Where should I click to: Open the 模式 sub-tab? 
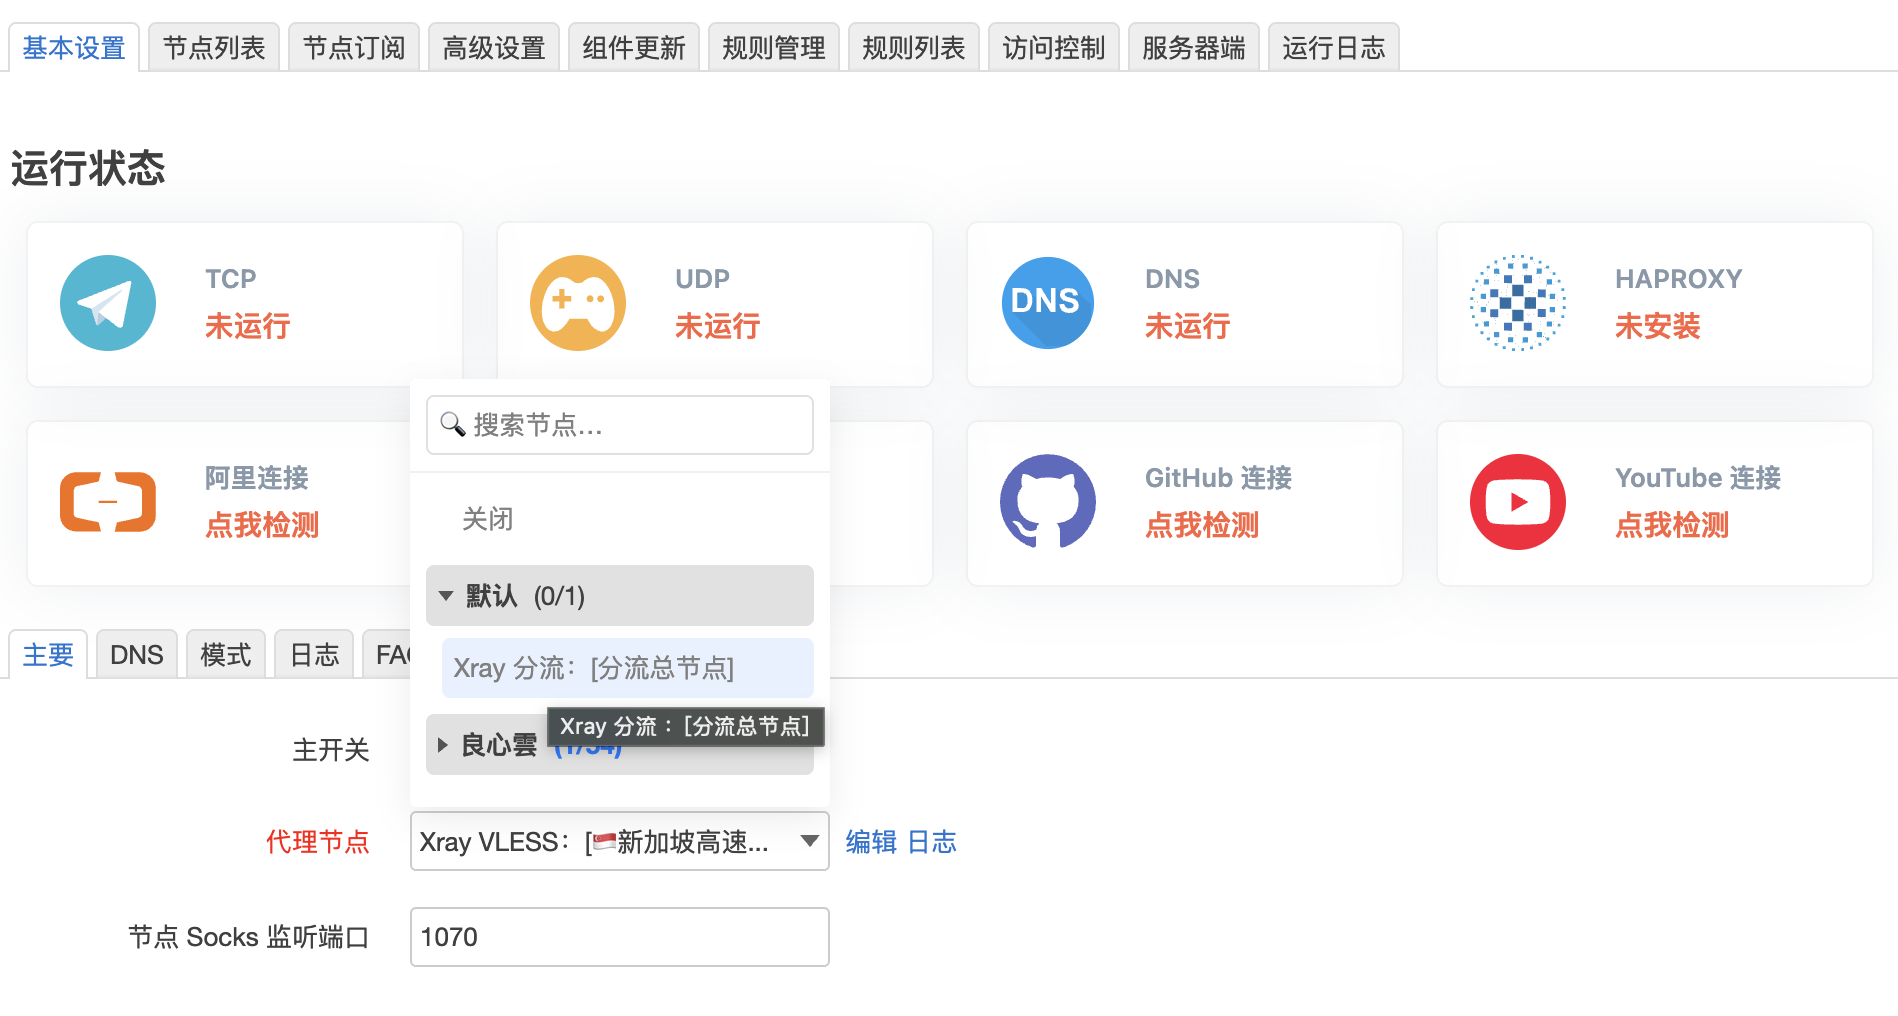click(226, 654)
